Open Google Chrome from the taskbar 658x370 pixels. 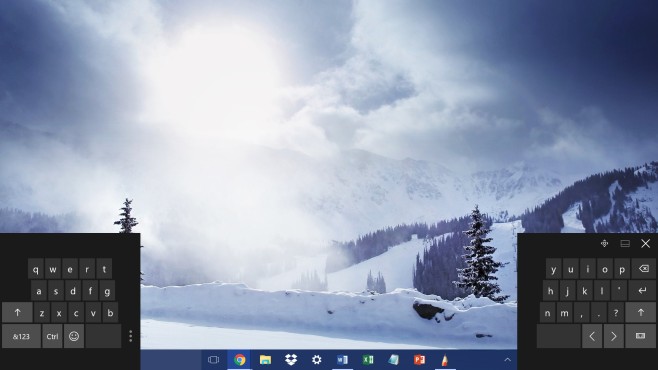pyautogui.click(x=240, y=360)
